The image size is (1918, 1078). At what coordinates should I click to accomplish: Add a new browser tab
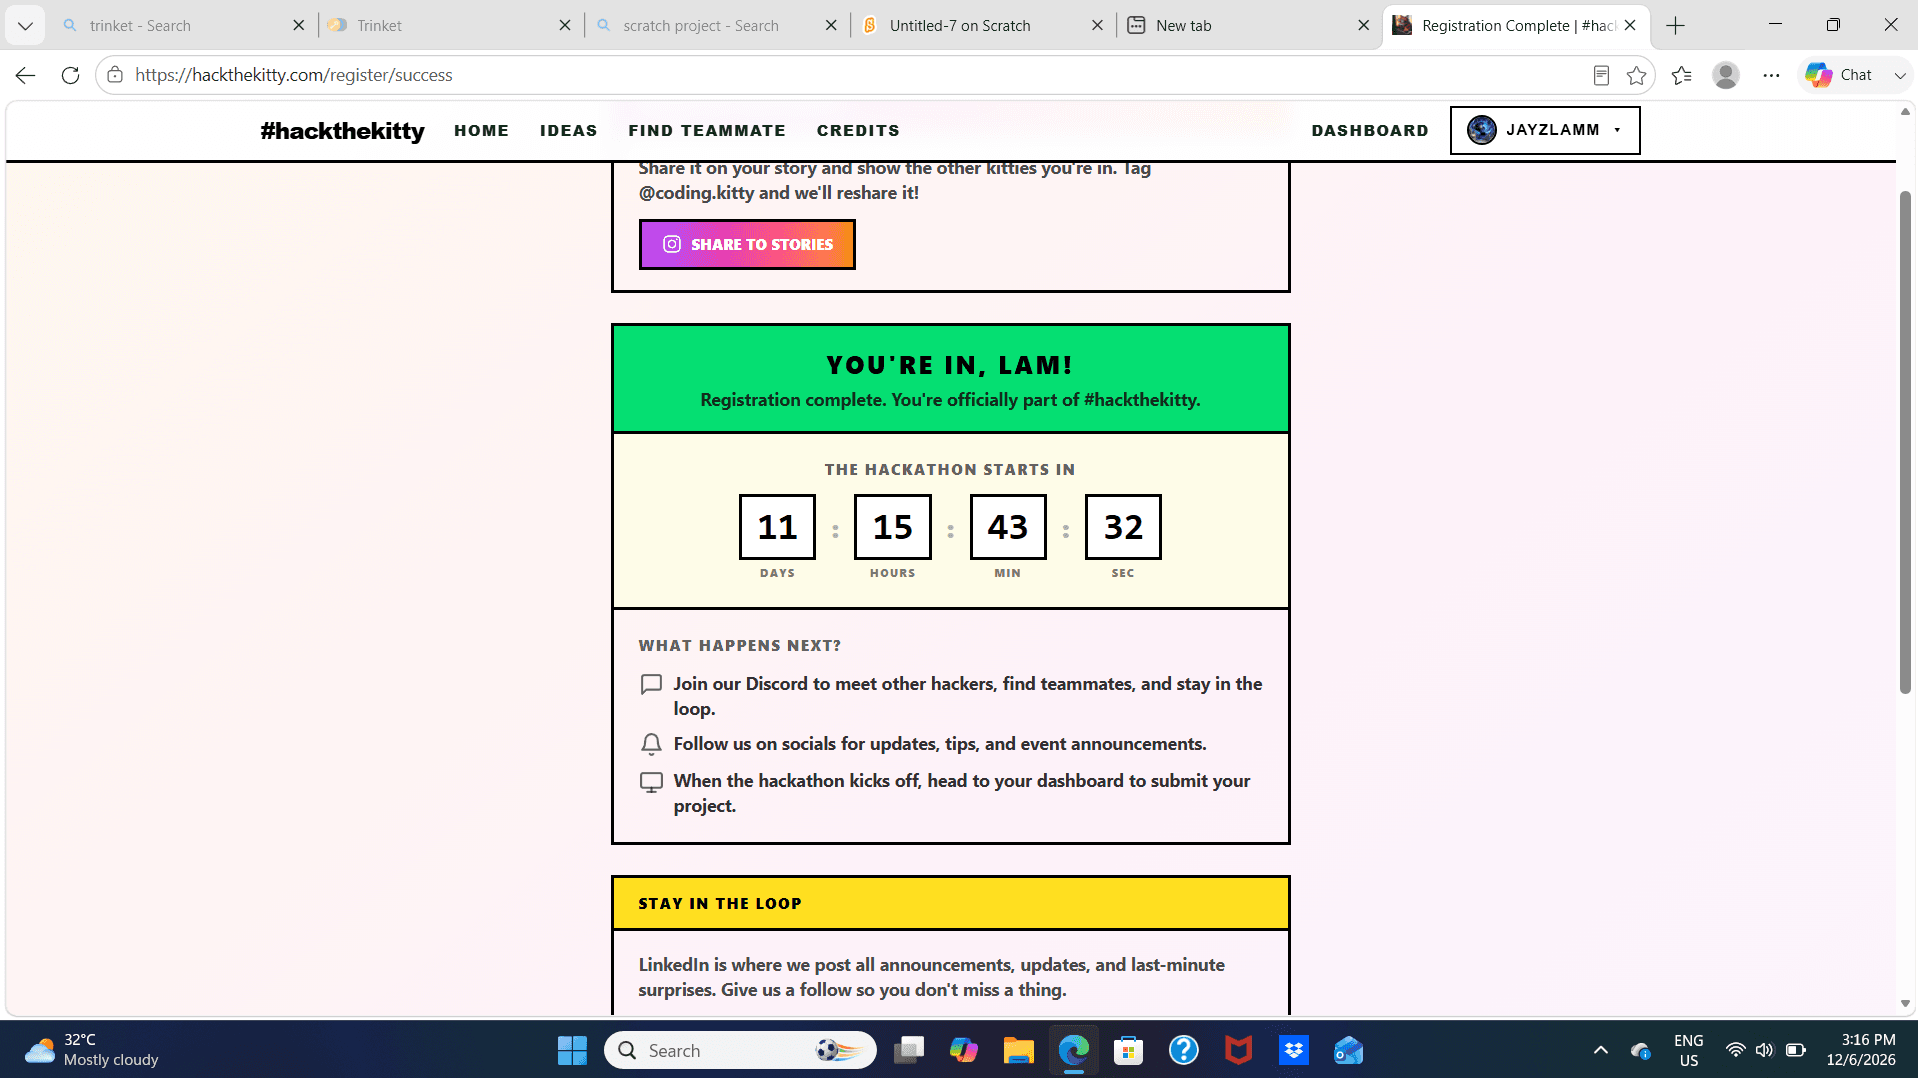(x=1676, y=26)
